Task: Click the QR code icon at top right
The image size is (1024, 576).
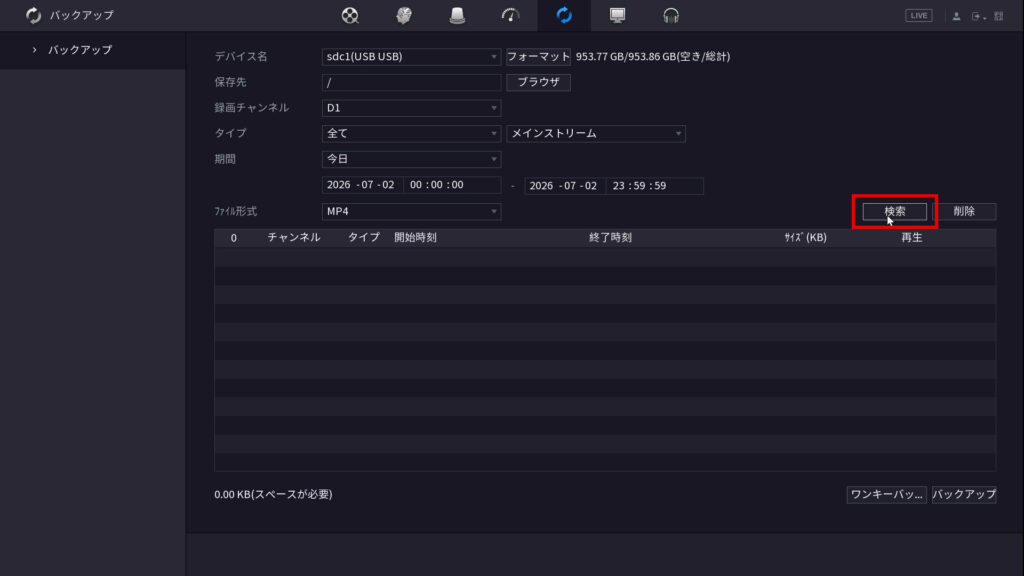Action: 999,16
